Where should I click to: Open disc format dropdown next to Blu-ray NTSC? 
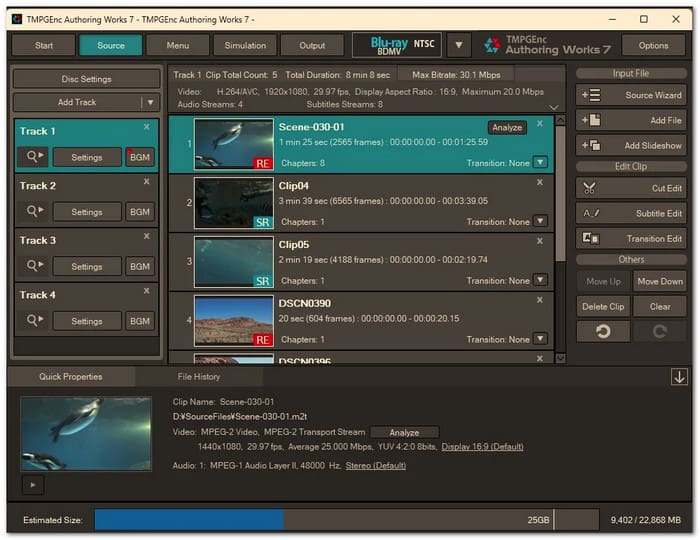click(458, 45)
